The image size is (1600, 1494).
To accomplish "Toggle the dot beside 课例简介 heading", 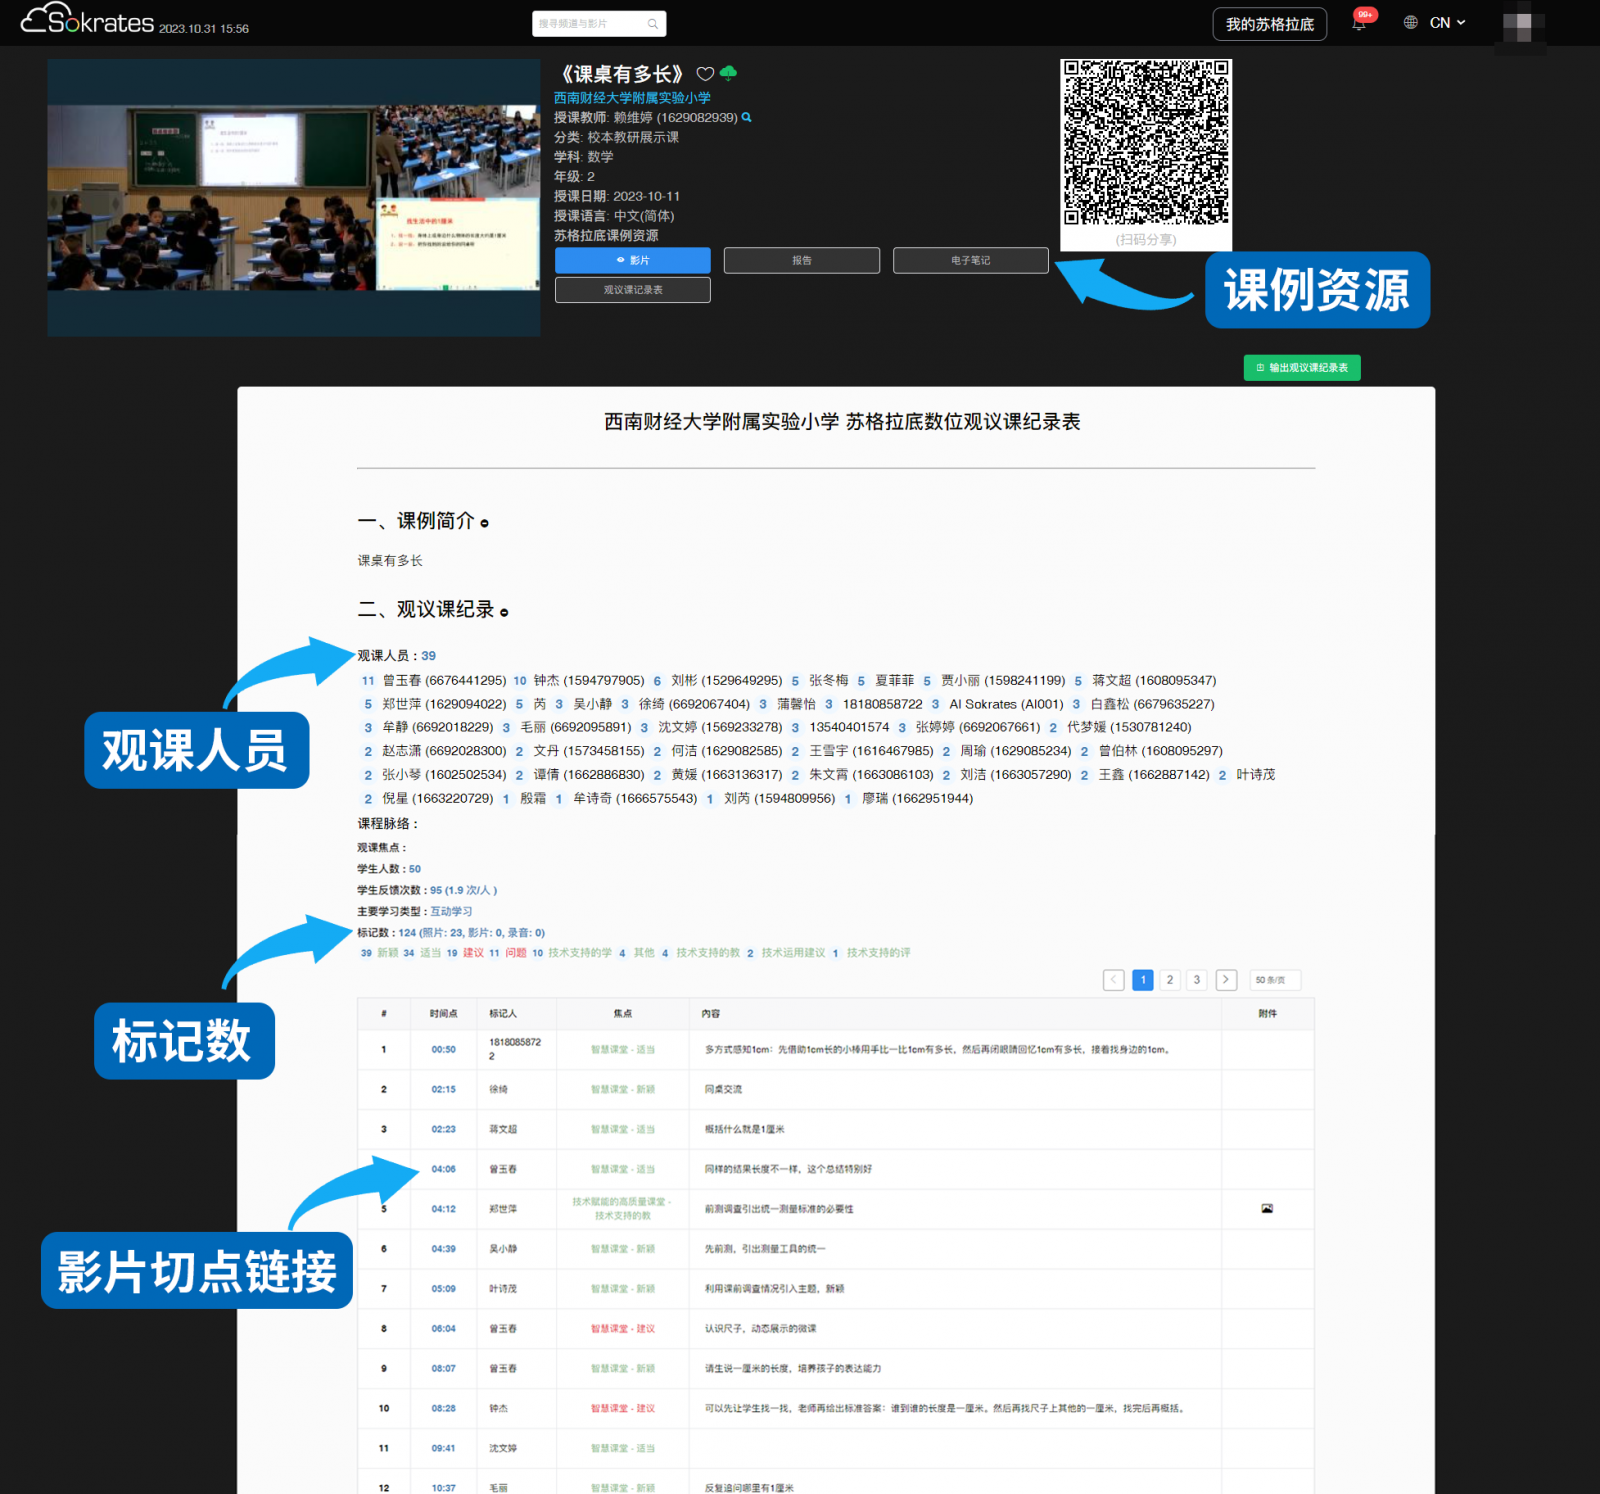I will coord(485,523).
